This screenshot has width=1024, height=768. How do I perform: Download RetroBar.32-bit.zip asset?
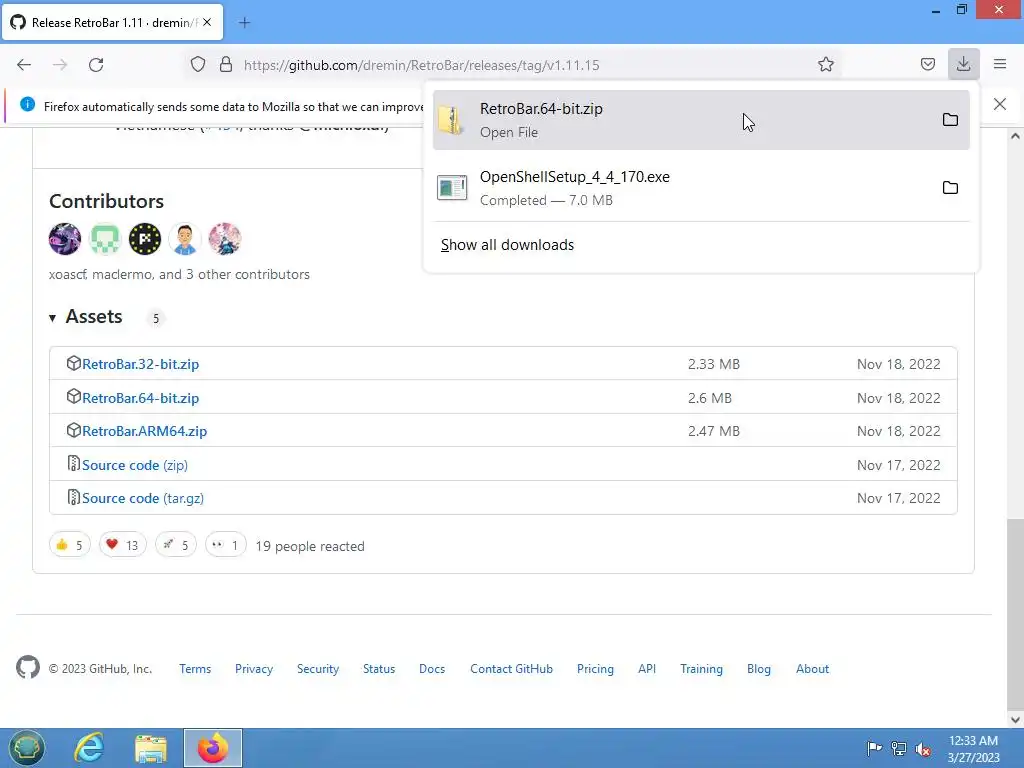(x=140, y=364)
